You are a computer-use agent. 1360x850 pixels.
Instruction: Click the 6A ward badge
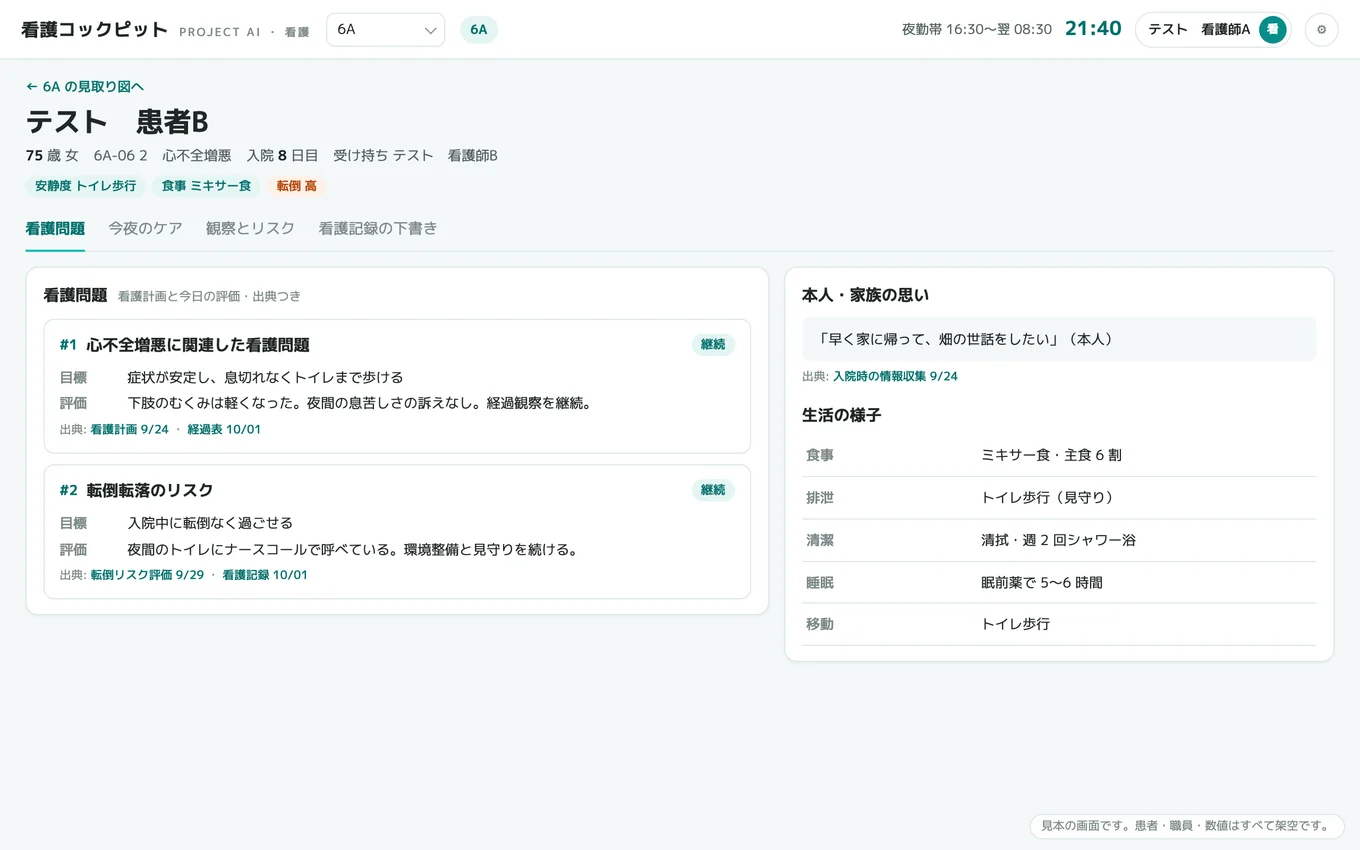[479, 30]
